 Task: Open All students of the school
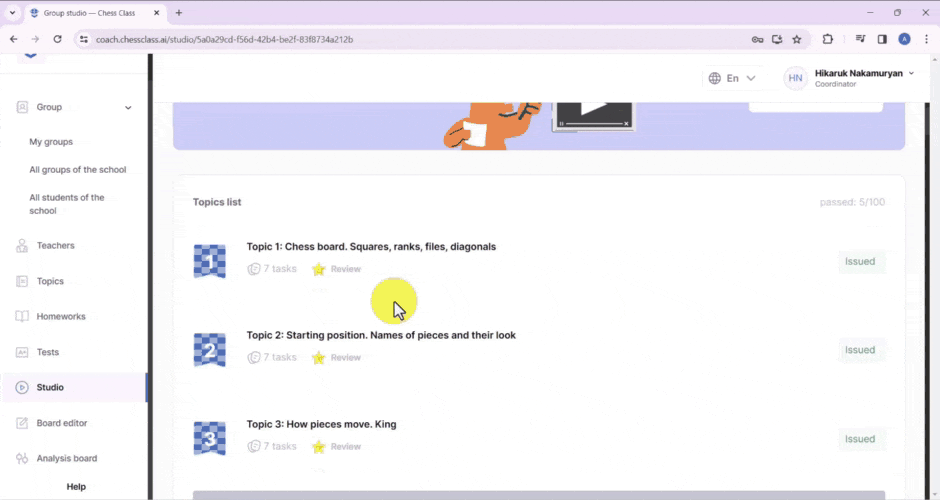coord(67,204)
